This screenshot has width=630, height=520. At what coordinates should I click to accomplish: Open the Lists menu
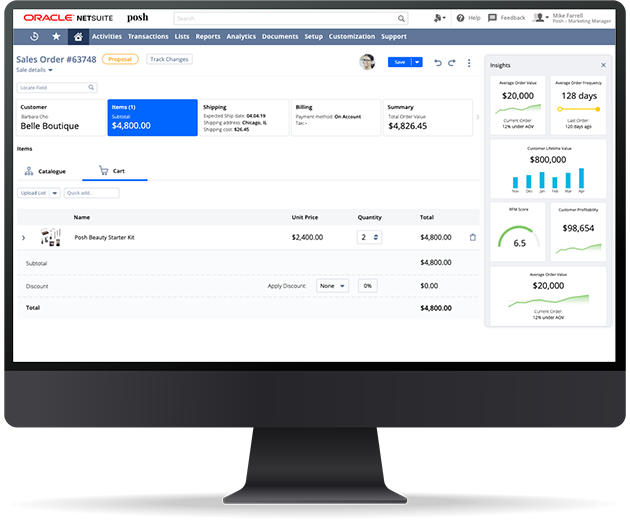pyautogui.click(x=182, y=37)
